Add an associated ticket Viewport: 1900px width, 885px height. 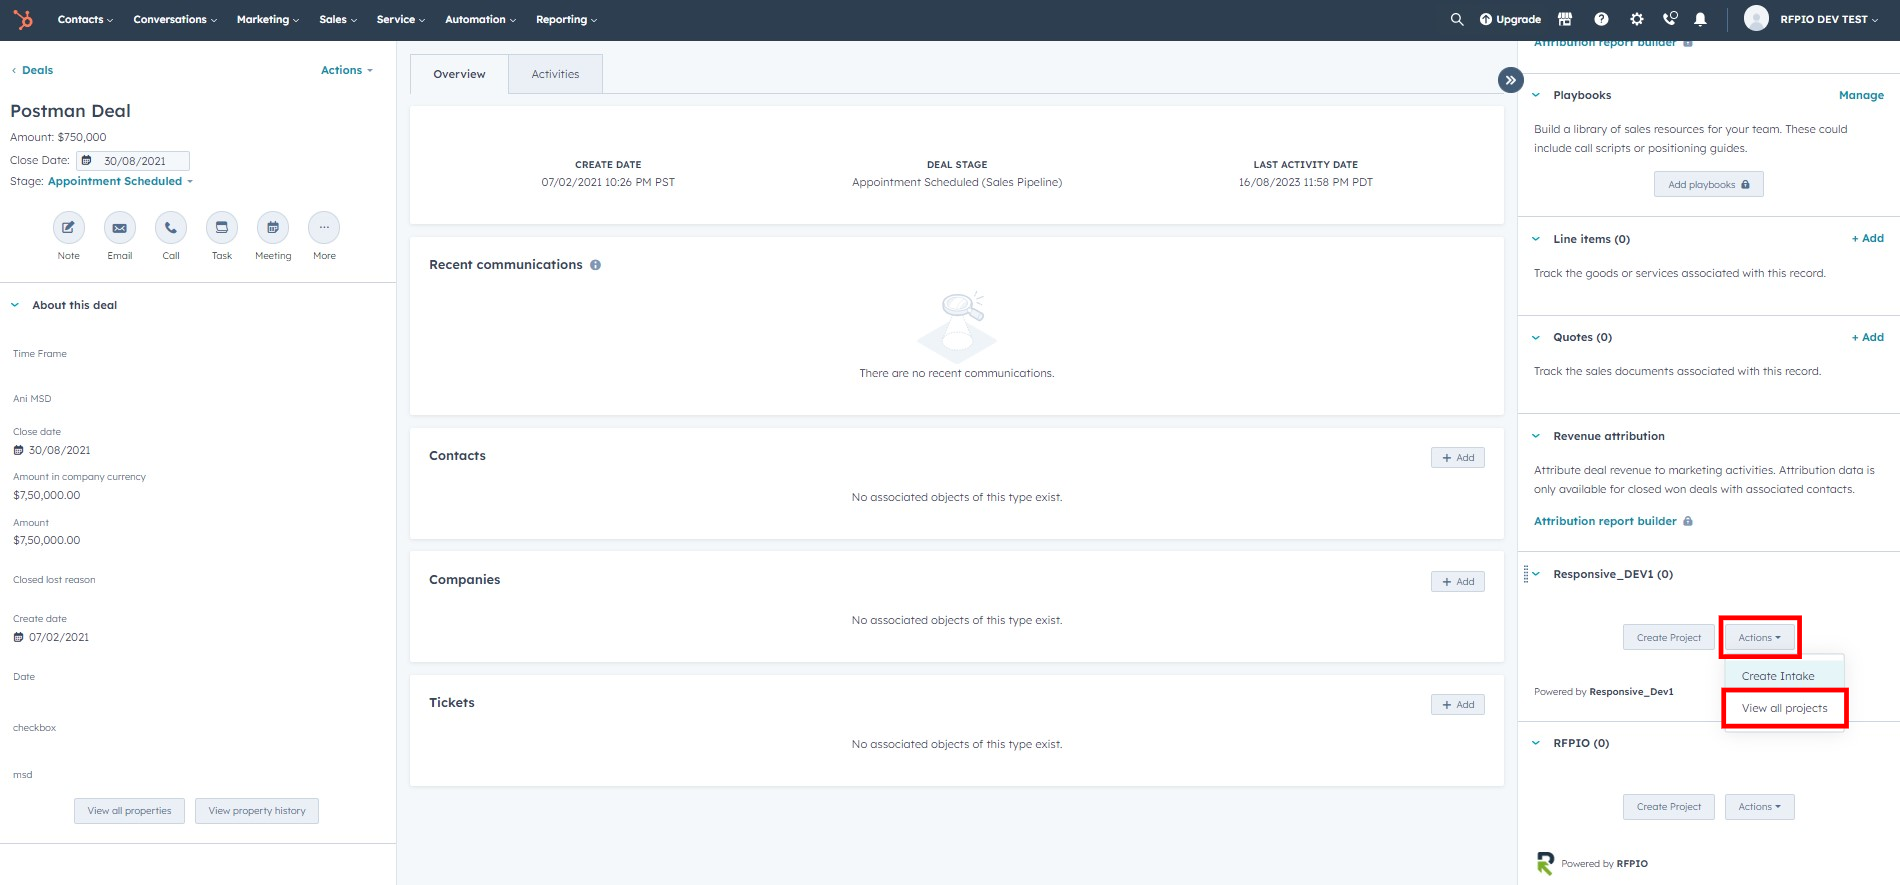pyautogui.click(x=1457, y=704)
